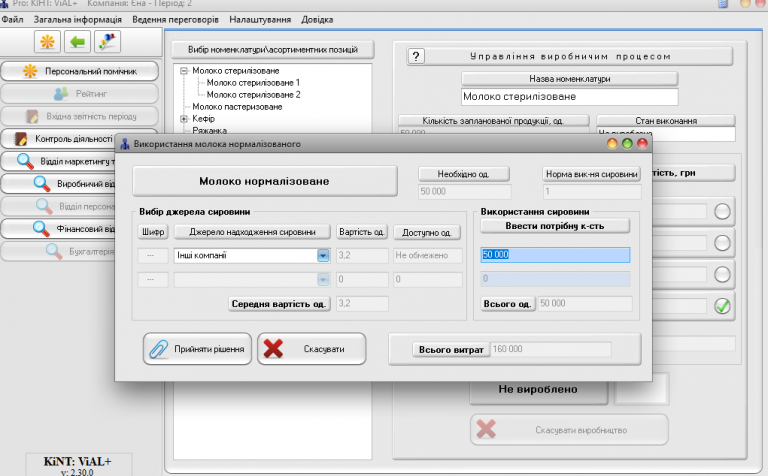
Task: Select Молоко стерилізоване 2 in tree
Action: (x=253, y=95)
